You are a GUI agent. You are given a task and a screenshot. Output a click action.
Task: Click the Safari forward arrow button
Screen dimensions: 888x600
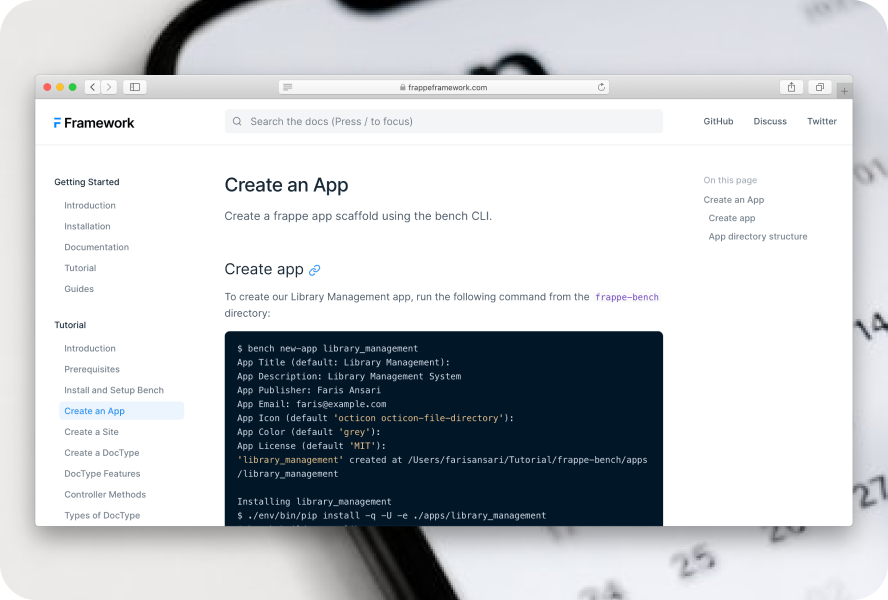pos(109,87)
